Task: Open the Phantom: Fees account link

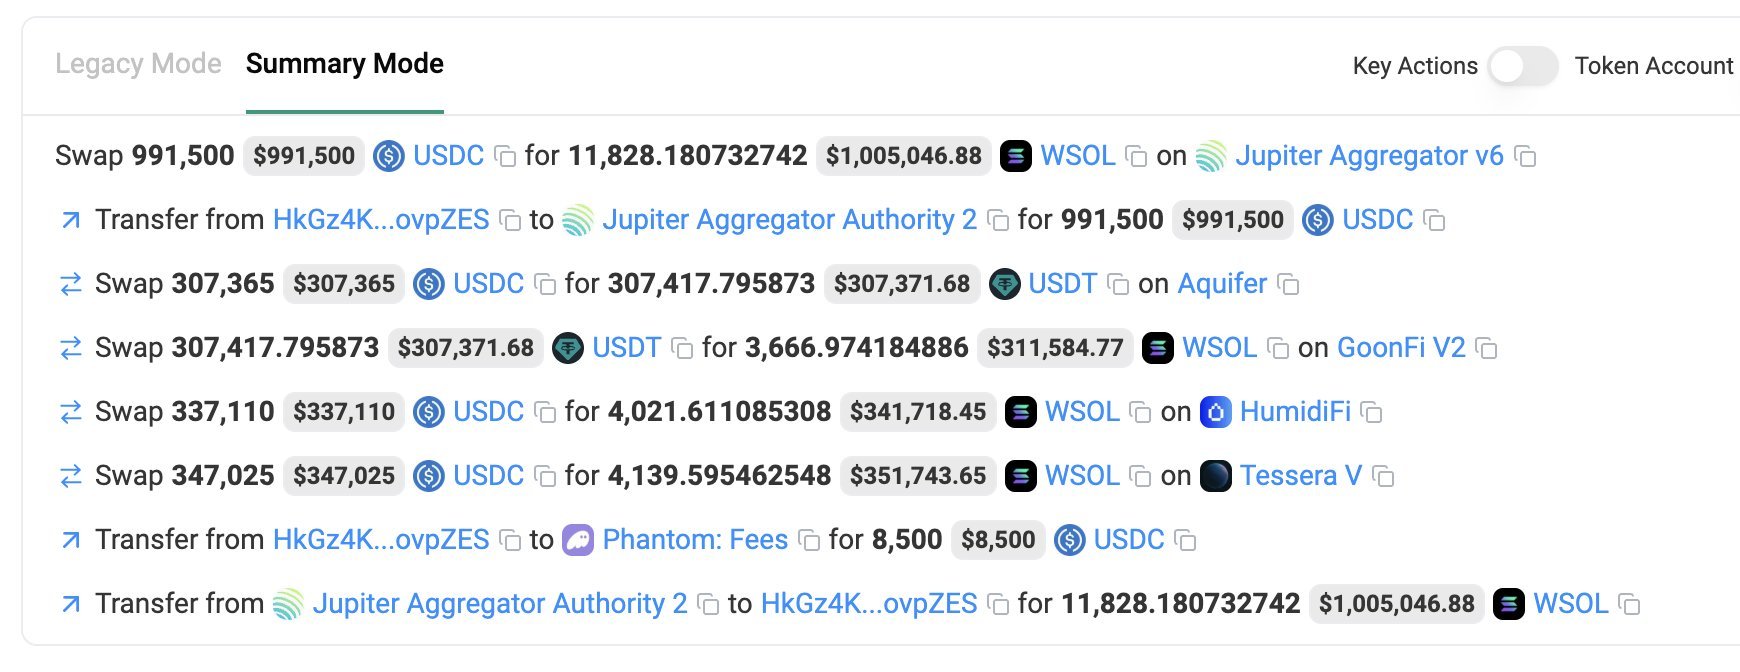Action: 695,540
